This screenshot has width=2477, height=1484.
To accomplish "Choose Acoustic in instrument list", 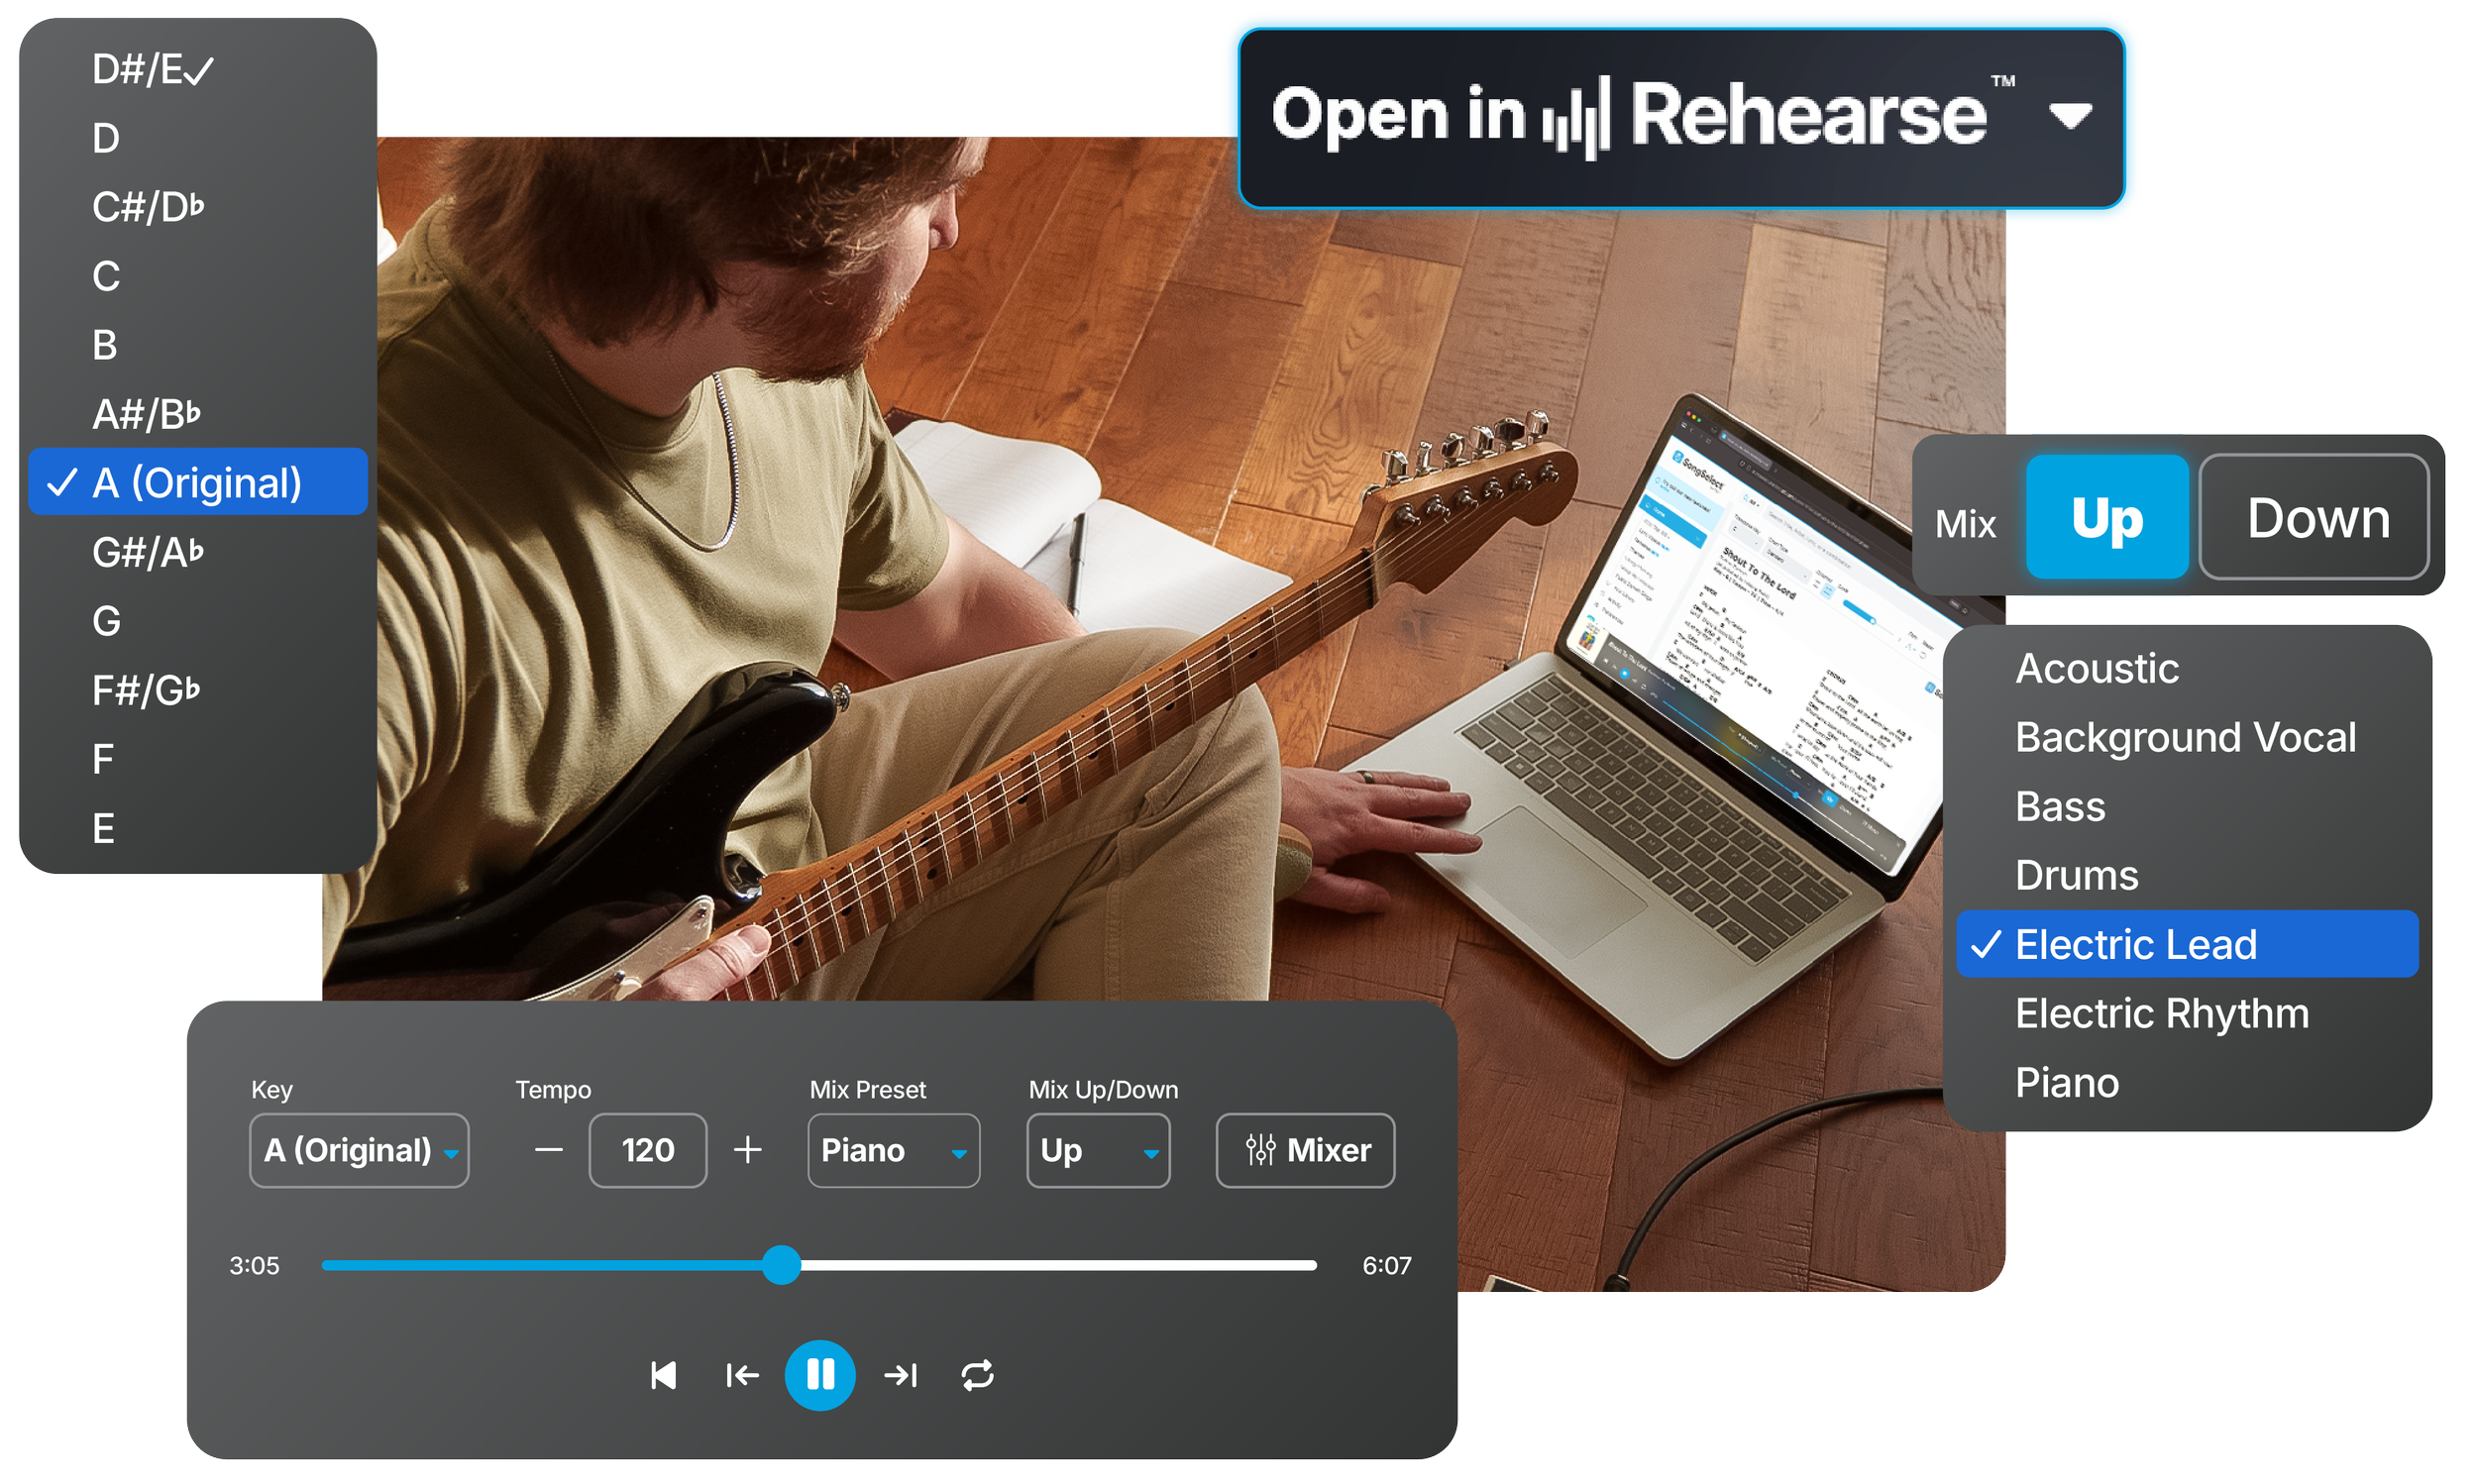I will (2096, 668).
